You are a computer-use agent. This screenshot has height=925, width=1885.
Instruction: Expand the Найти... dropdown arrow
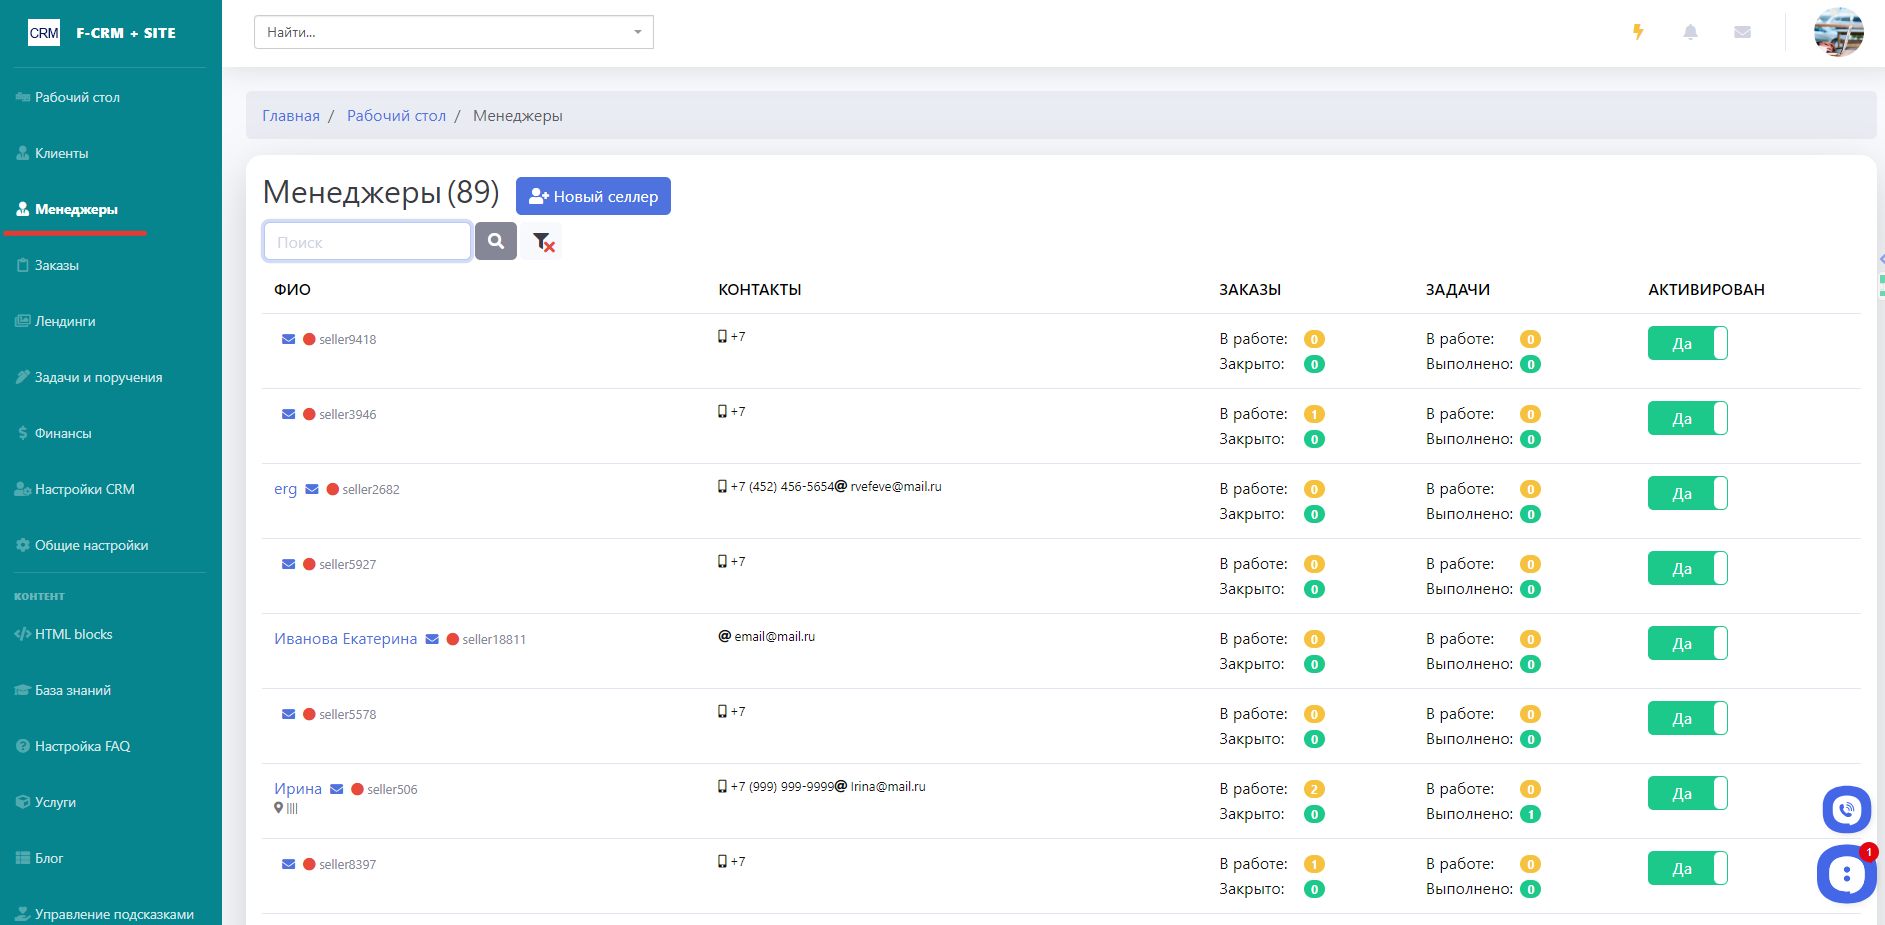pos(637,32)
